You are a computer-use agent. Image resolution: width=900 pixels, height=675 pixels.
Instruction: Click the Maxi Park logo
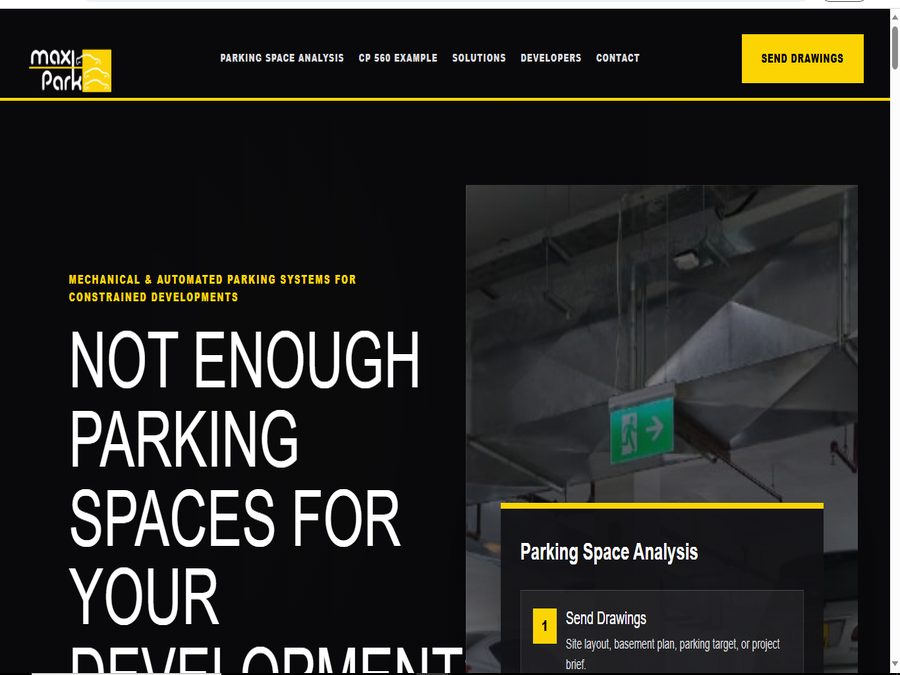pos(70,70)
